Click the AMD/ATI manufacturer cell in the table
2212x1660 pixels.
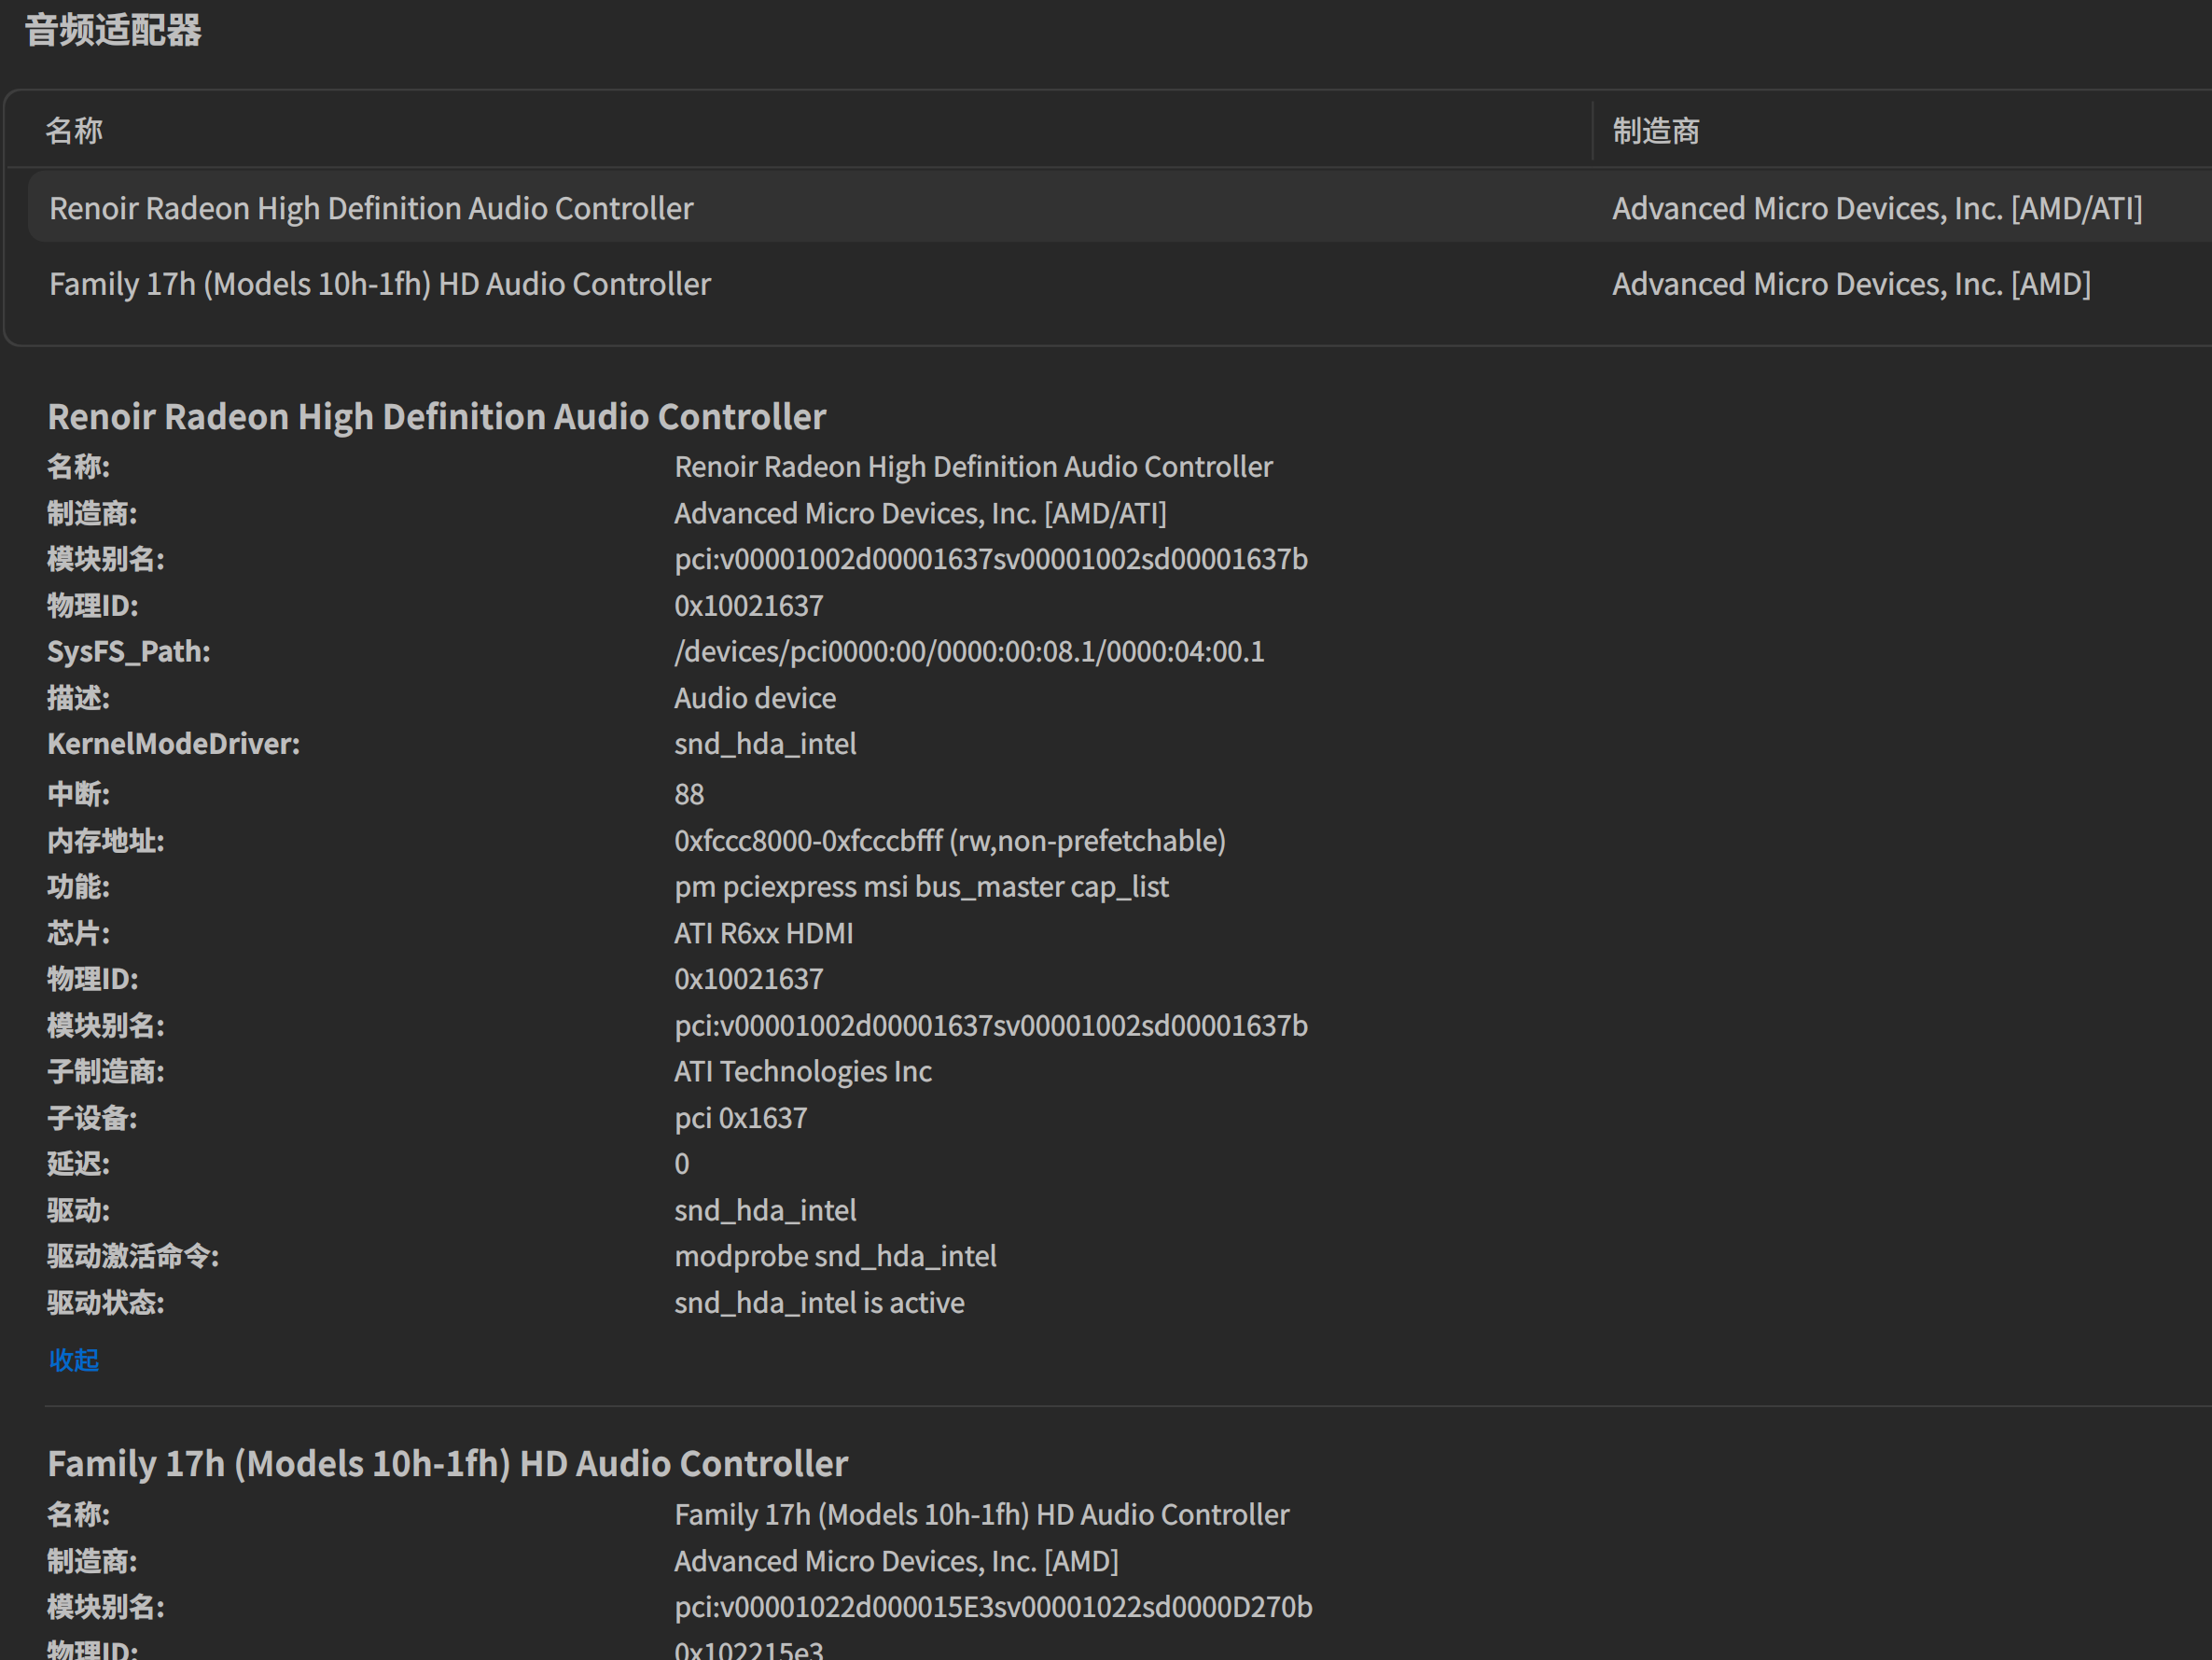[1876, 208]
